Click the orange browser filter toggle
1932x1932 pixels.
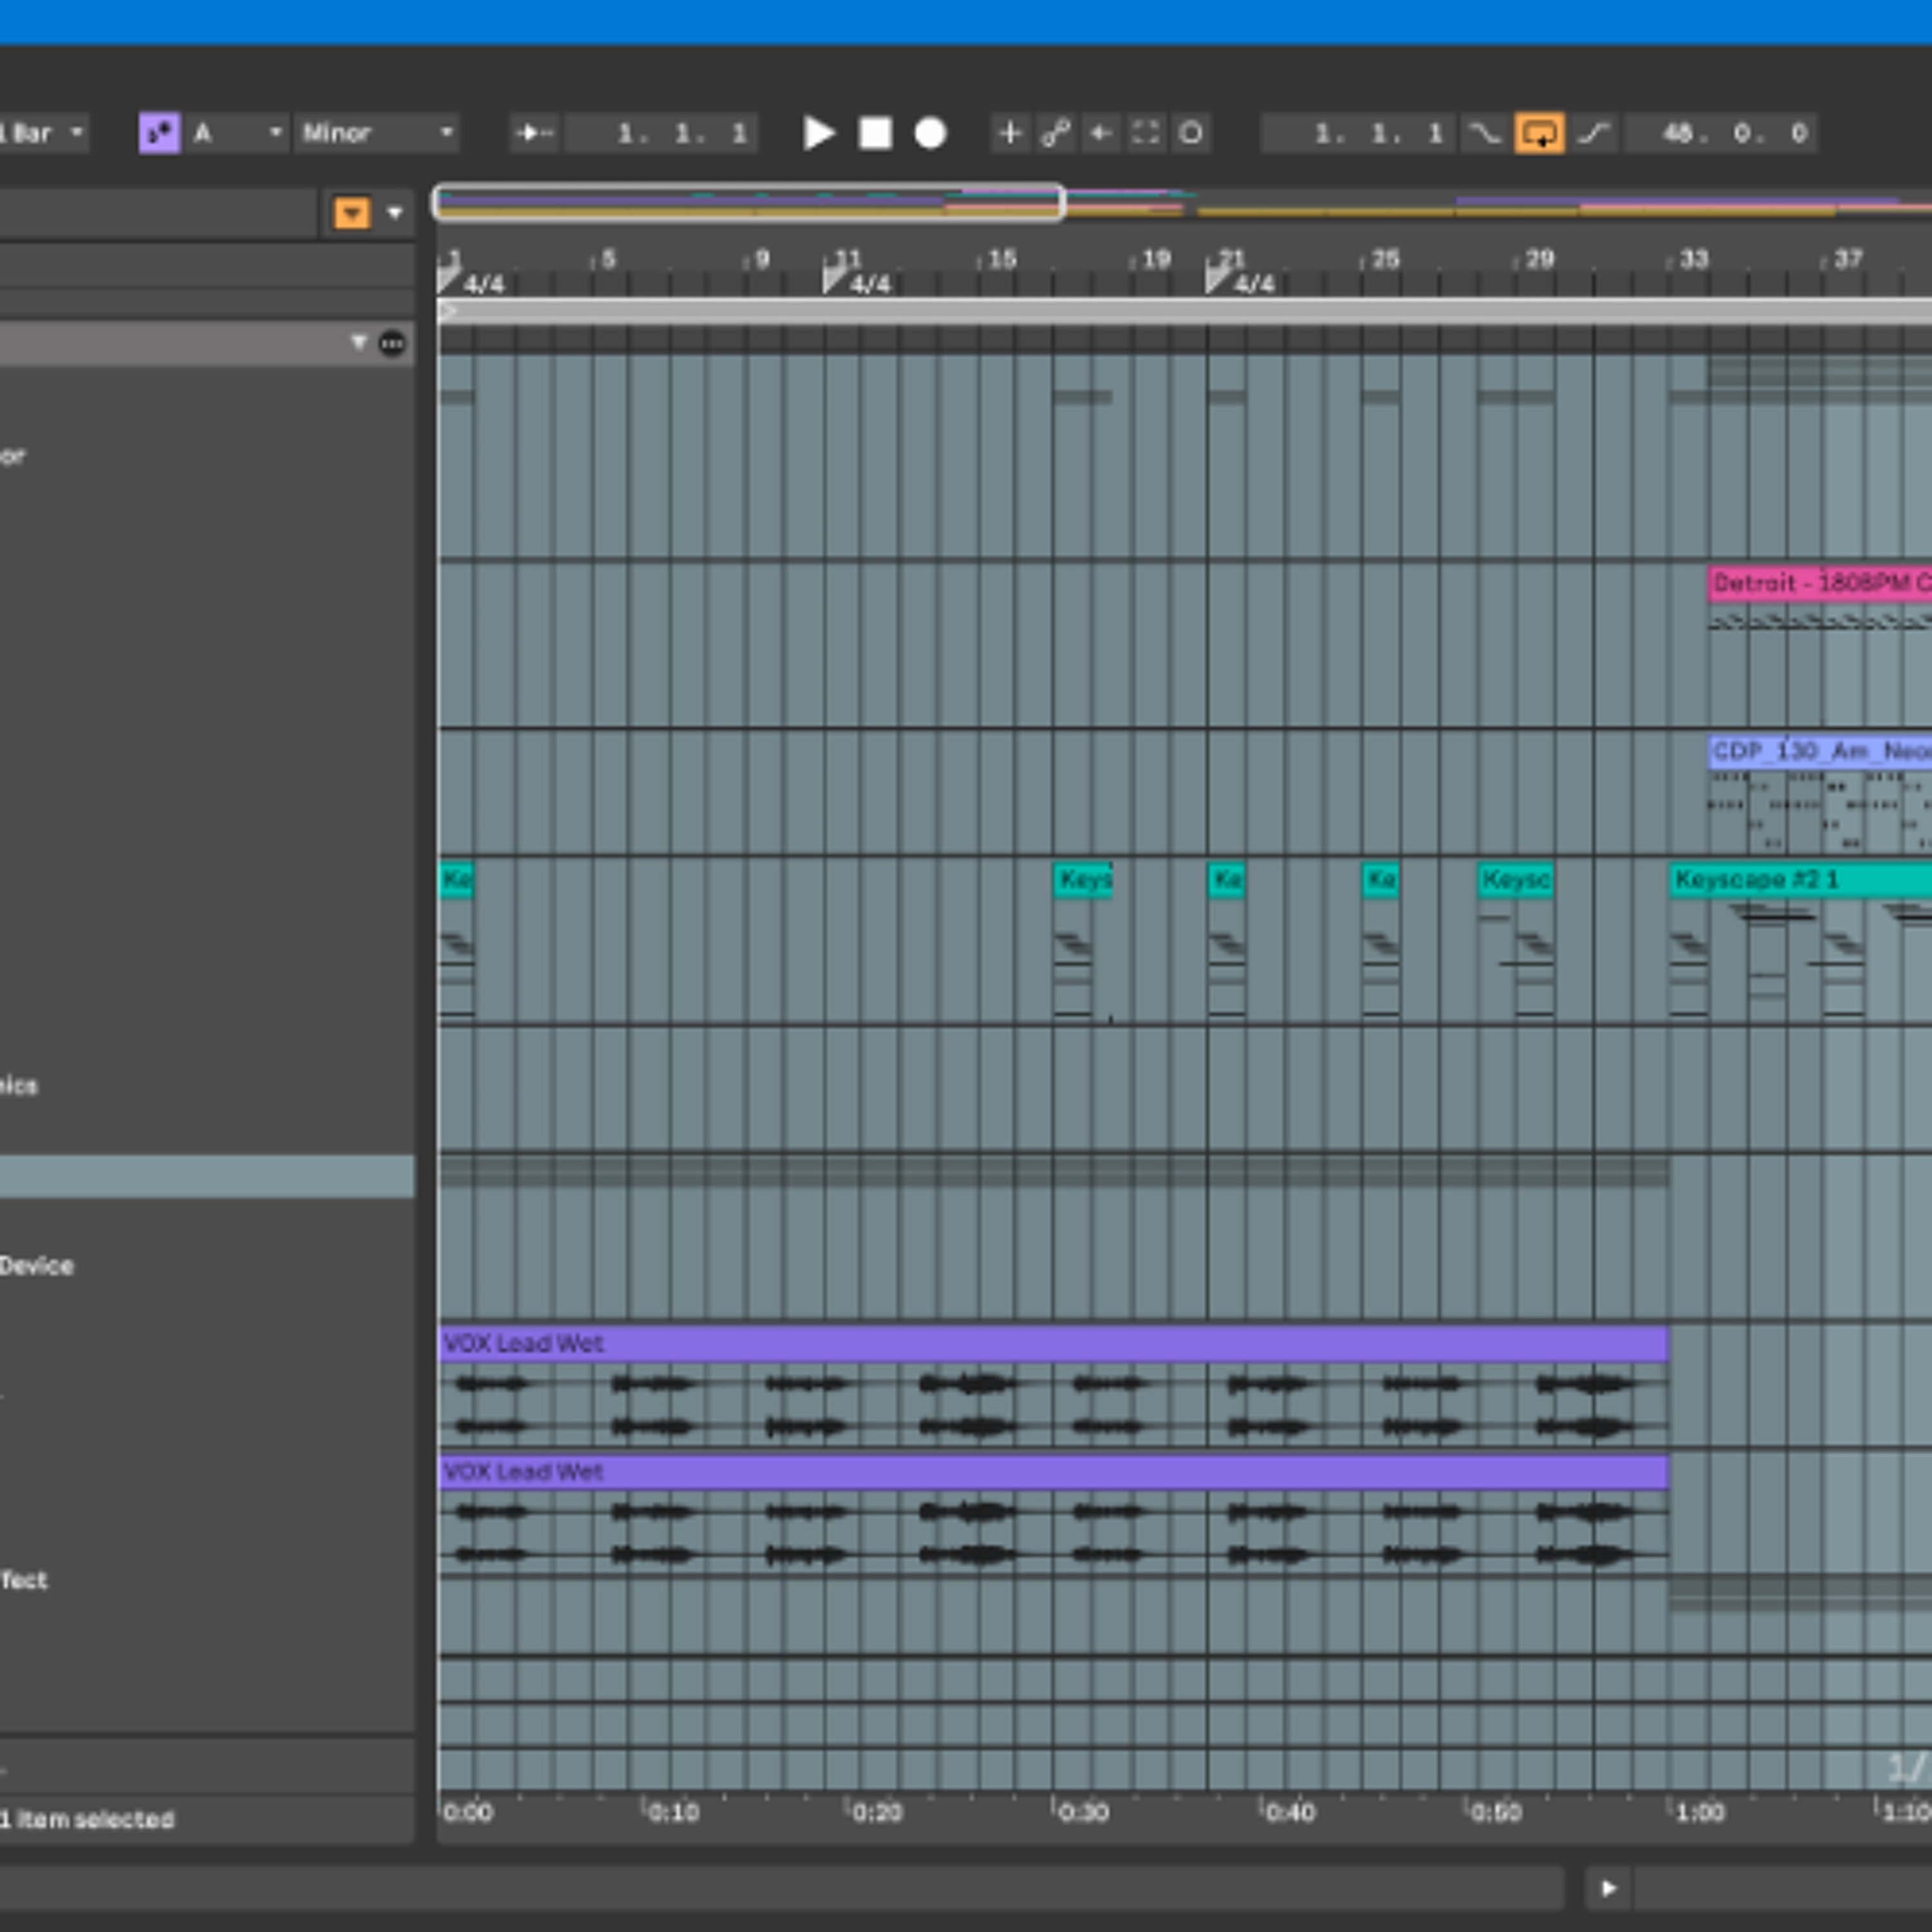tap(352, 213)
